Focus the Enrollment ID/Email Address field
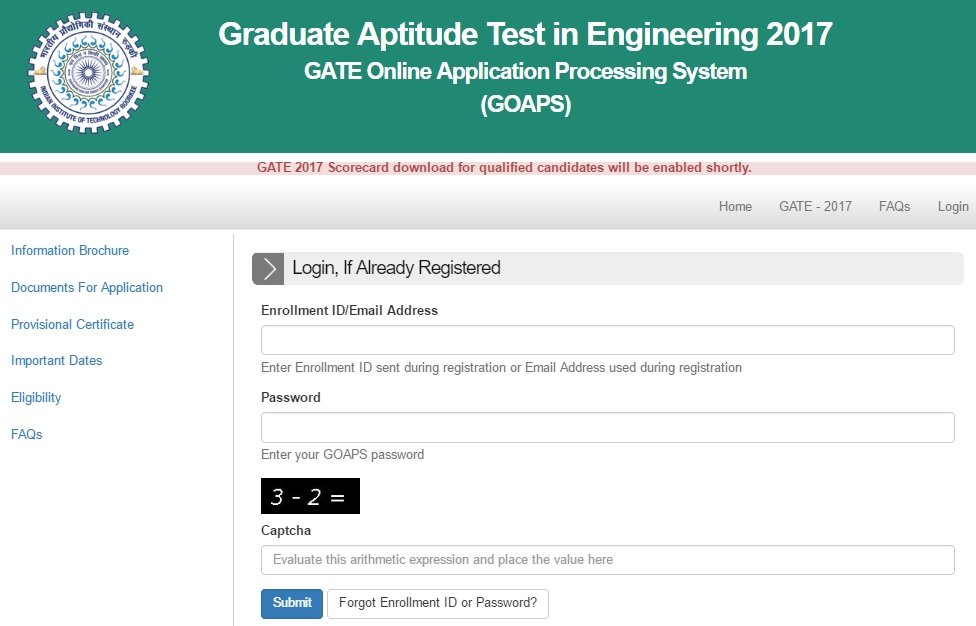The height and width of the screenshot is (626, 976). pos(607,341)
